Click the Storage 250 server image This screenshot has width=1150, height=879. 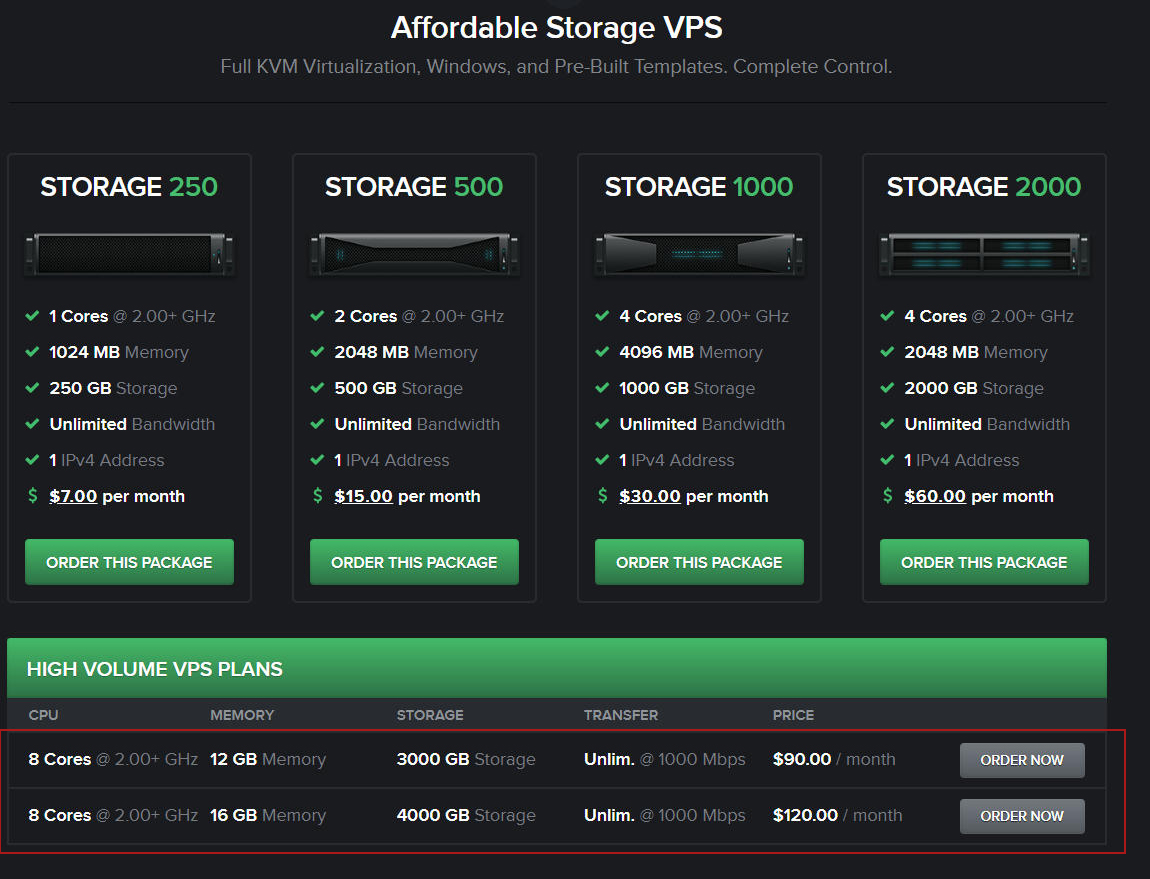point(129,254)
